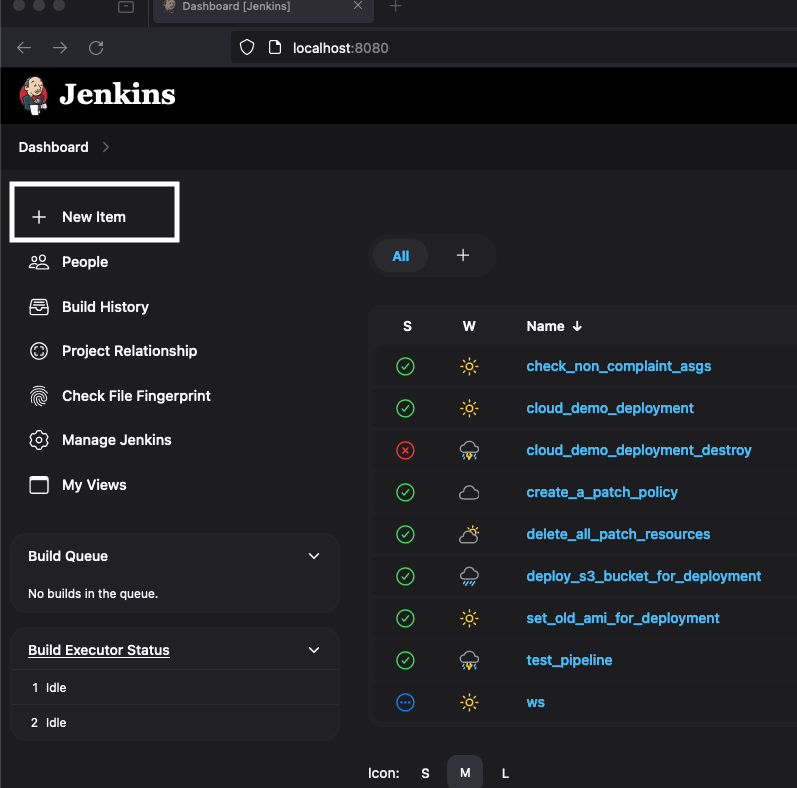Click the Build History inbox icon
This screenshot has width=797, height=788.
click(x=39, y=307)
